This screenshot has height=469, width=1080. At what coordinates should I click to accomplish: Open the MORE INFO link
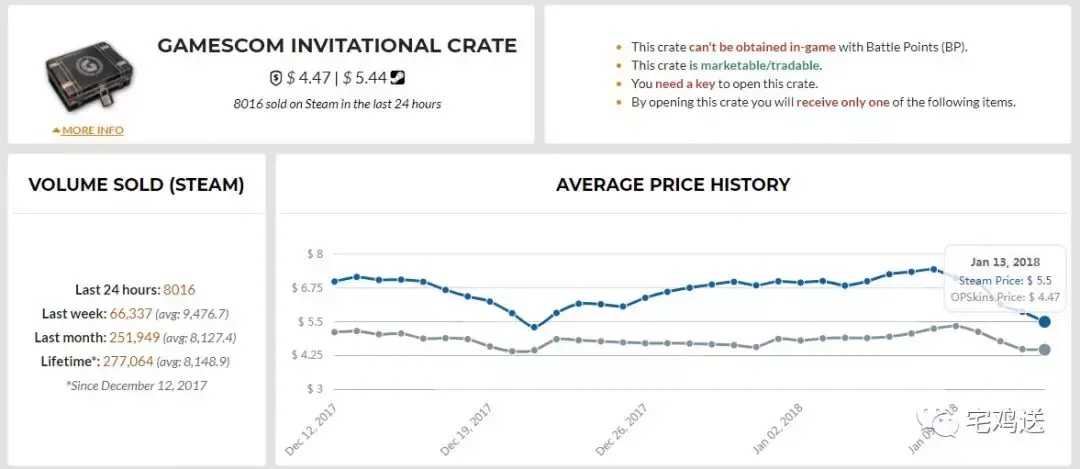pos(92,131)
